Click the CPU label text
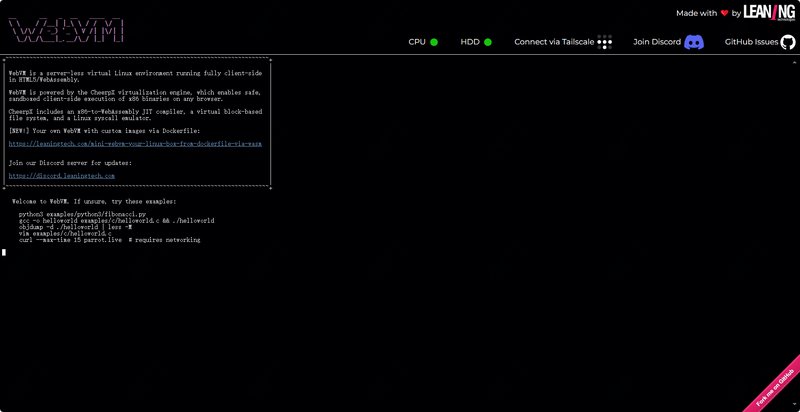The width and height of the screenshot is (800, 412). (417, 42)
